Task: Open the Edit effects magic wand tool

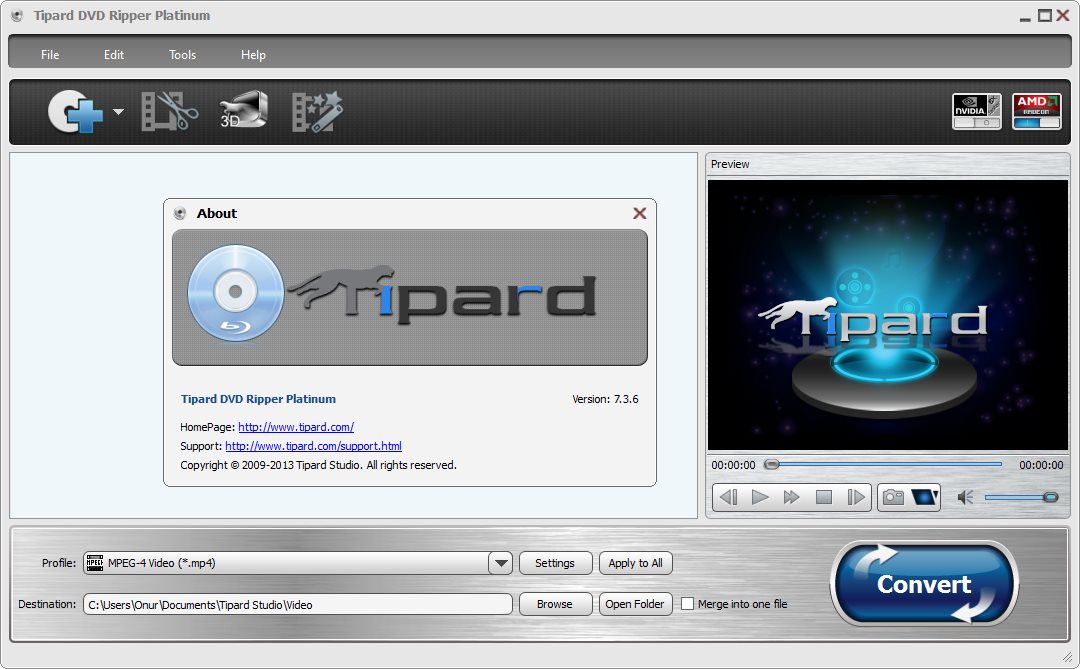Action: (x=317, y=112)
